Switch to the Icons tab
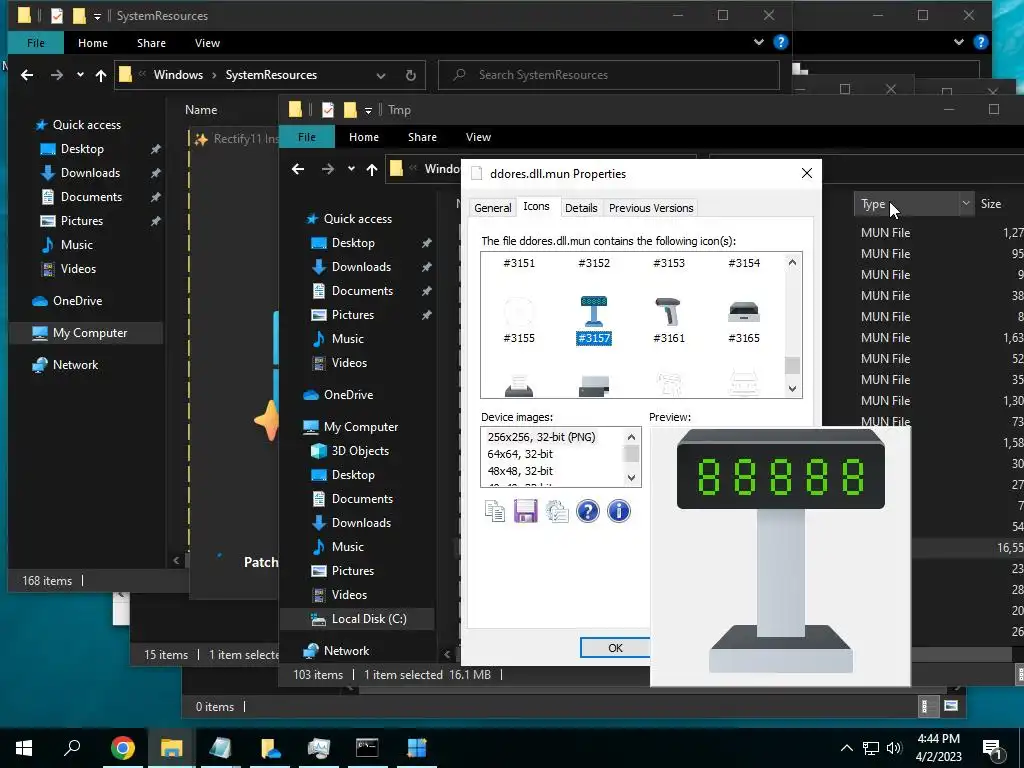This screenshot has height=768, width=1024. coord(536,206)
